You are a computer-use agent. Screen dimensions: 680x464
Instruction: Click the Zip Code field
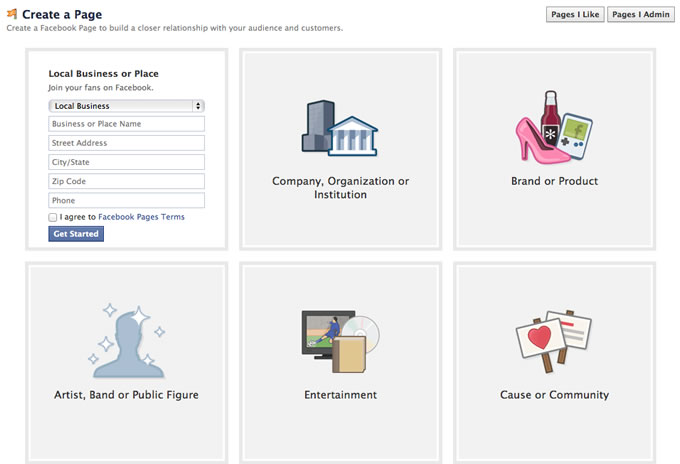(126, 181)
